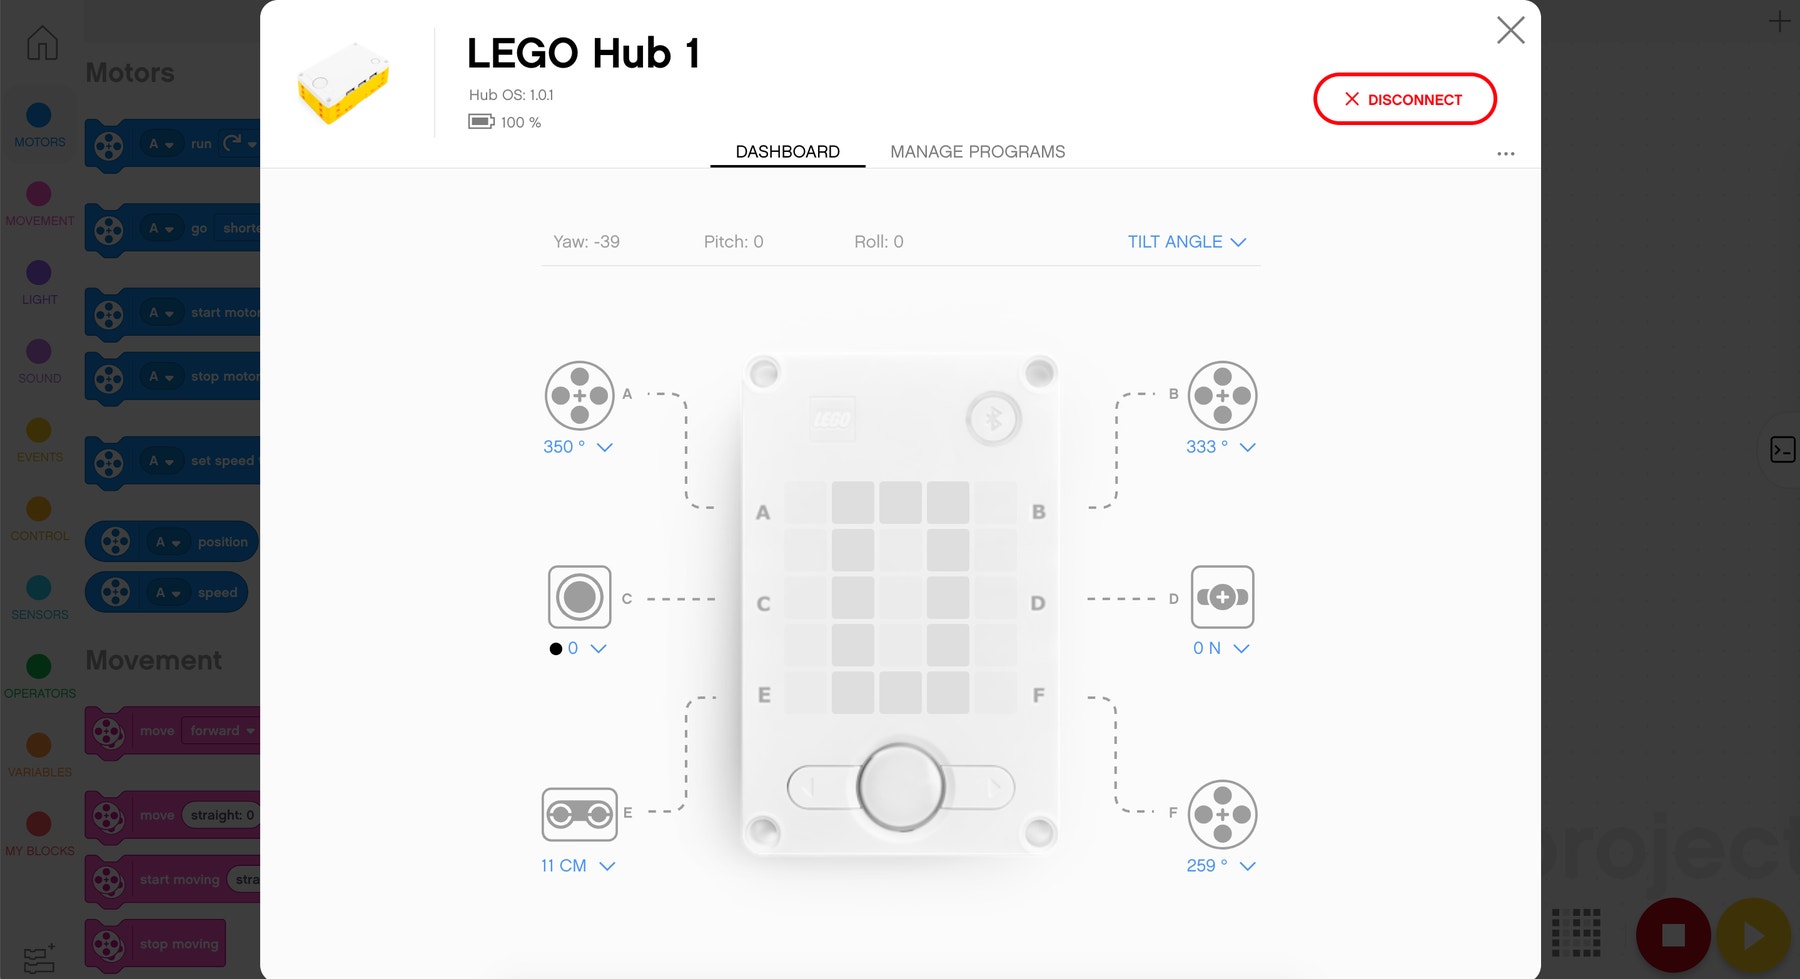1800x979 pixels.
Task: Select the color sensor icon on port C
Action: tap(579, 597)
